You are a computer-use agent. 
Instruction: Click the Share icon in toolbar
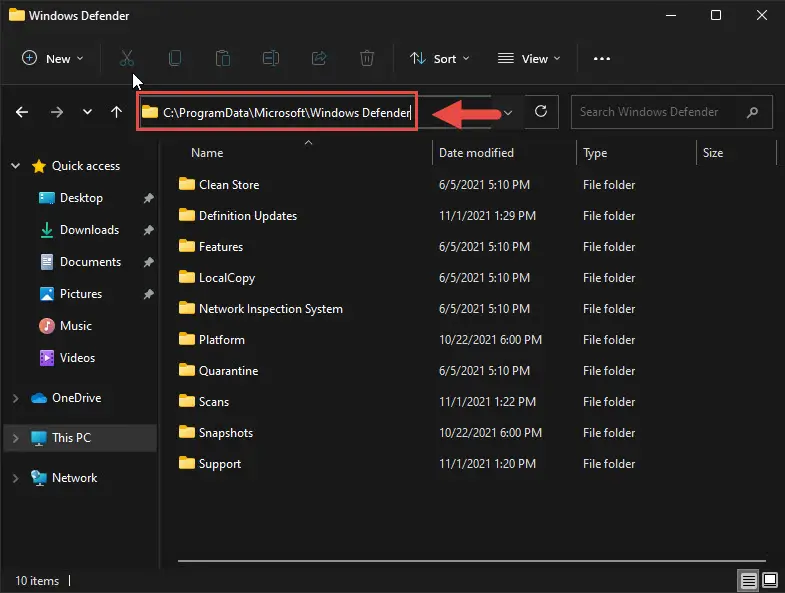(319, 59)
